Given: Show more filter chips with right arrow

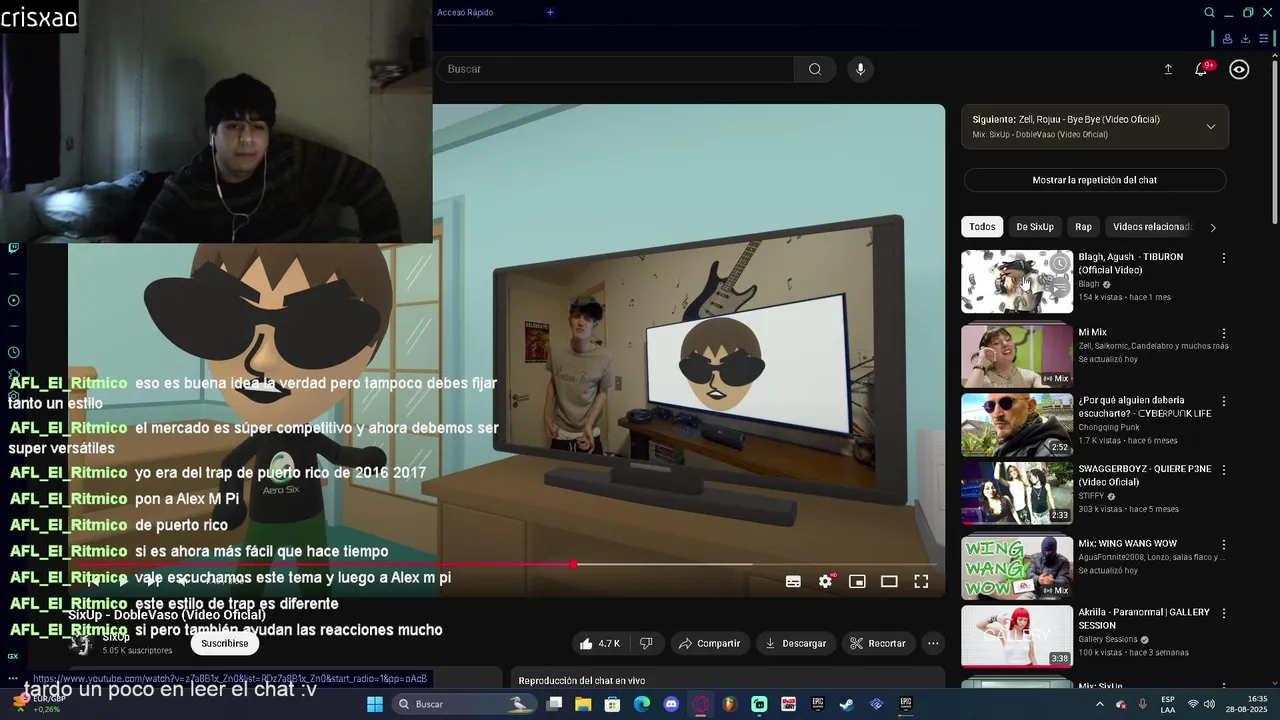Looking at the screenshot, I should click(x=1213, y=227).
